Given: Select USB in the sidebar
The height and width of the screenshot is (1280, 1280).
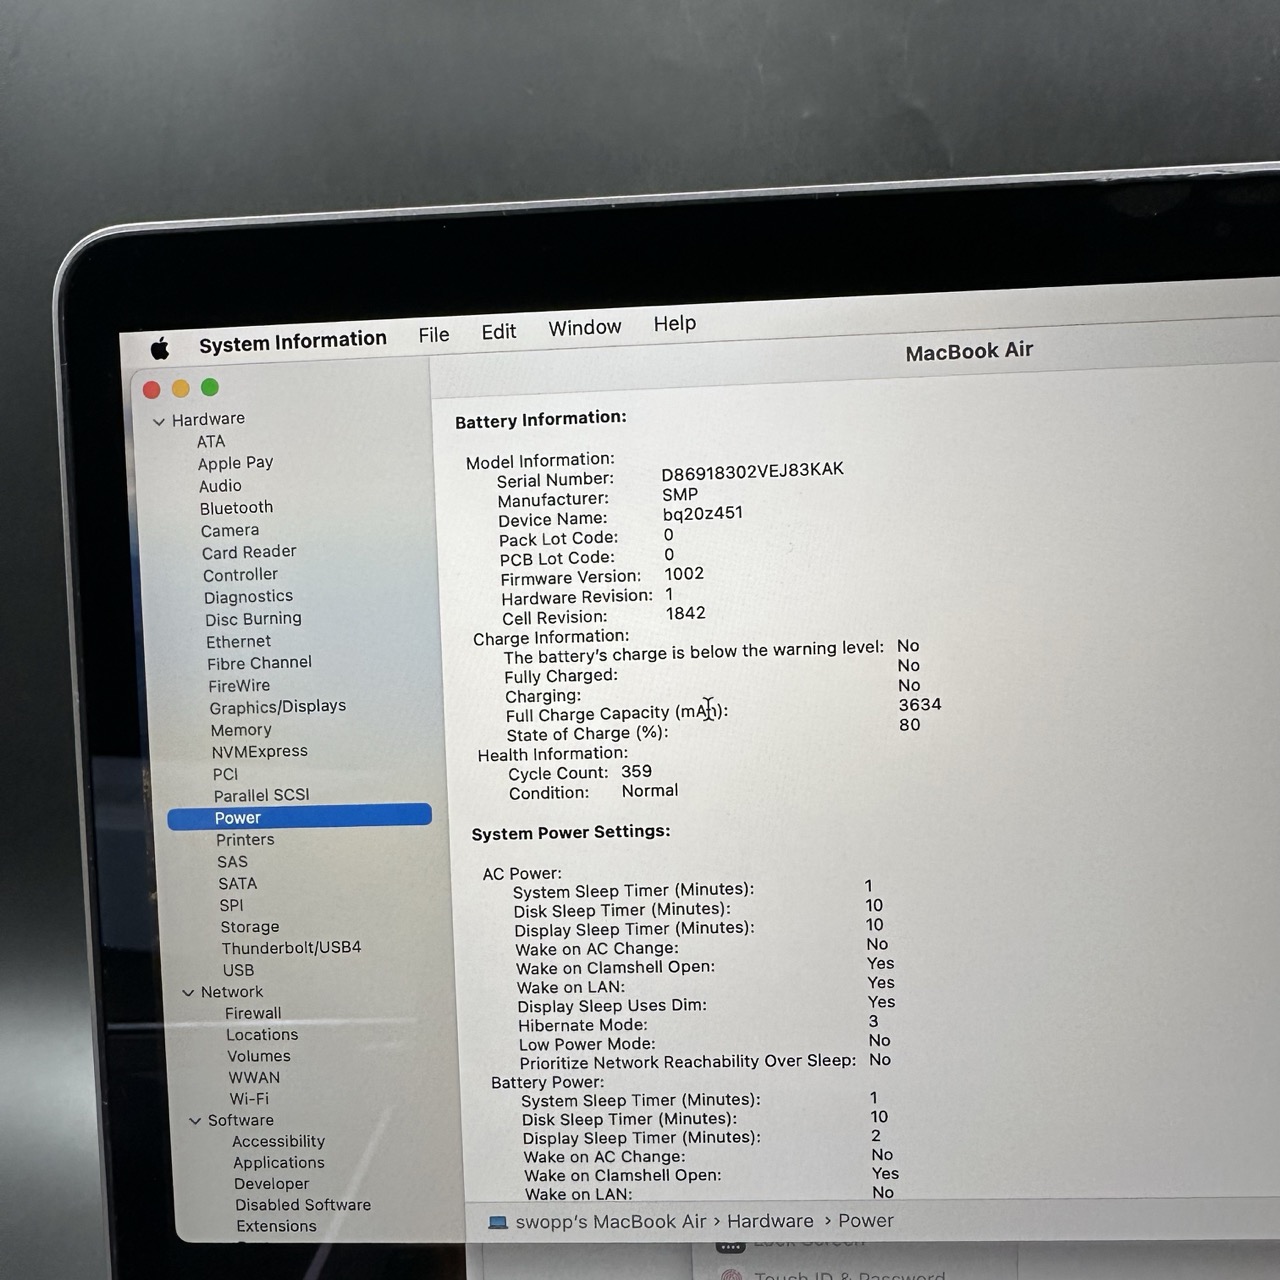Looking at the screenshot, I should point(238,970).
